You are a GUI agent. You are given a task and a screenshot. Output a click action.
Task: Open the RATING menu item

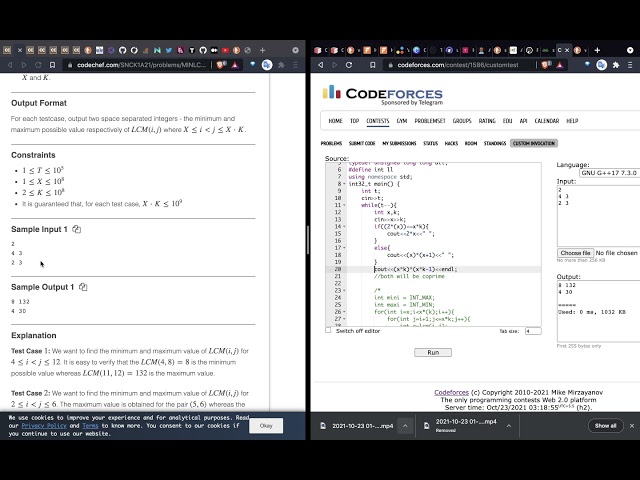[487, 121]
